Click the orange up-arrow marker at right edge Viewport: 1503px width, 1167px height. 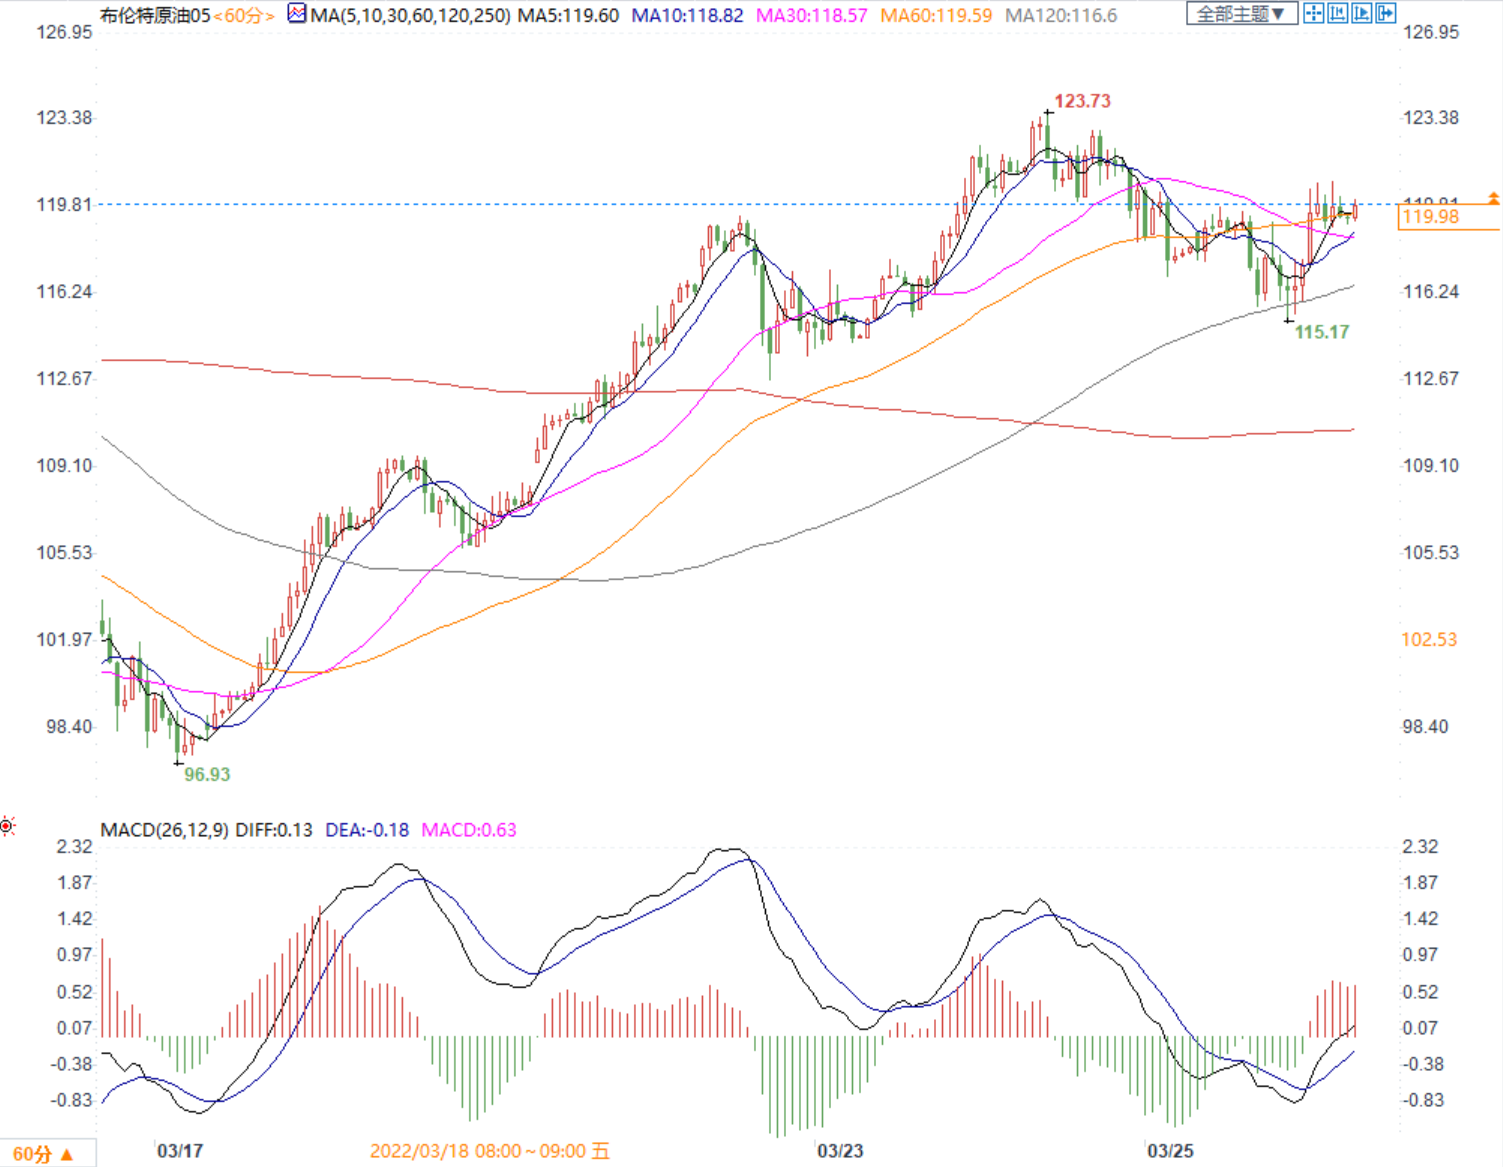1493,199
